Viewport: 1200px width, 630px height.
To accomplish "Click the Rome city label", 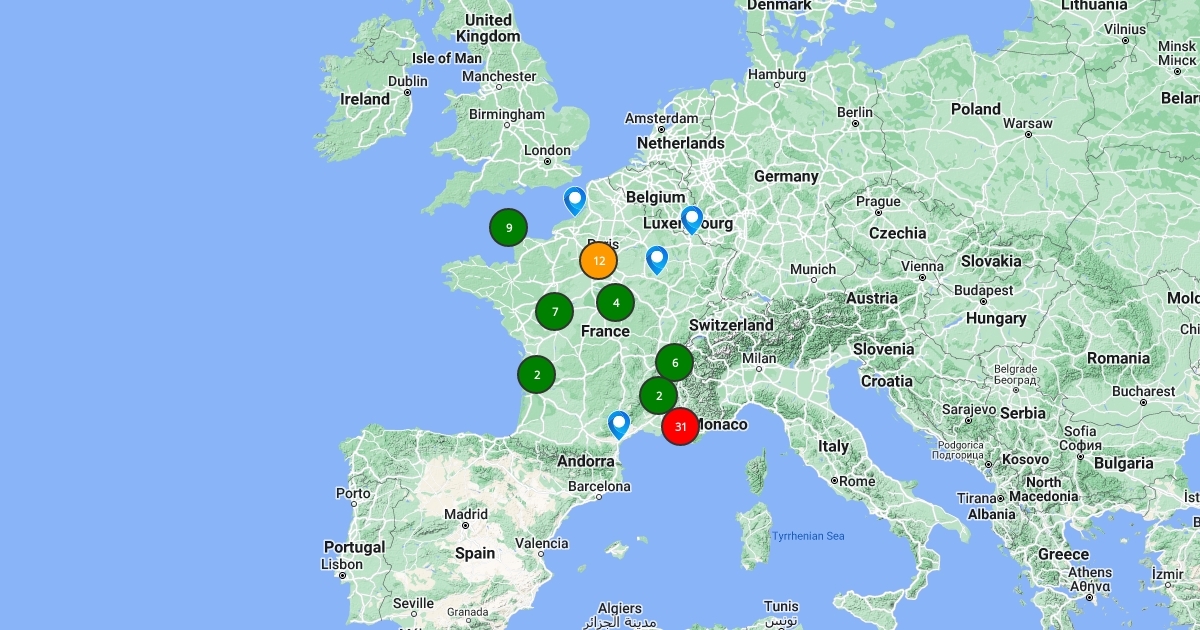I will [x=857, y=481].
